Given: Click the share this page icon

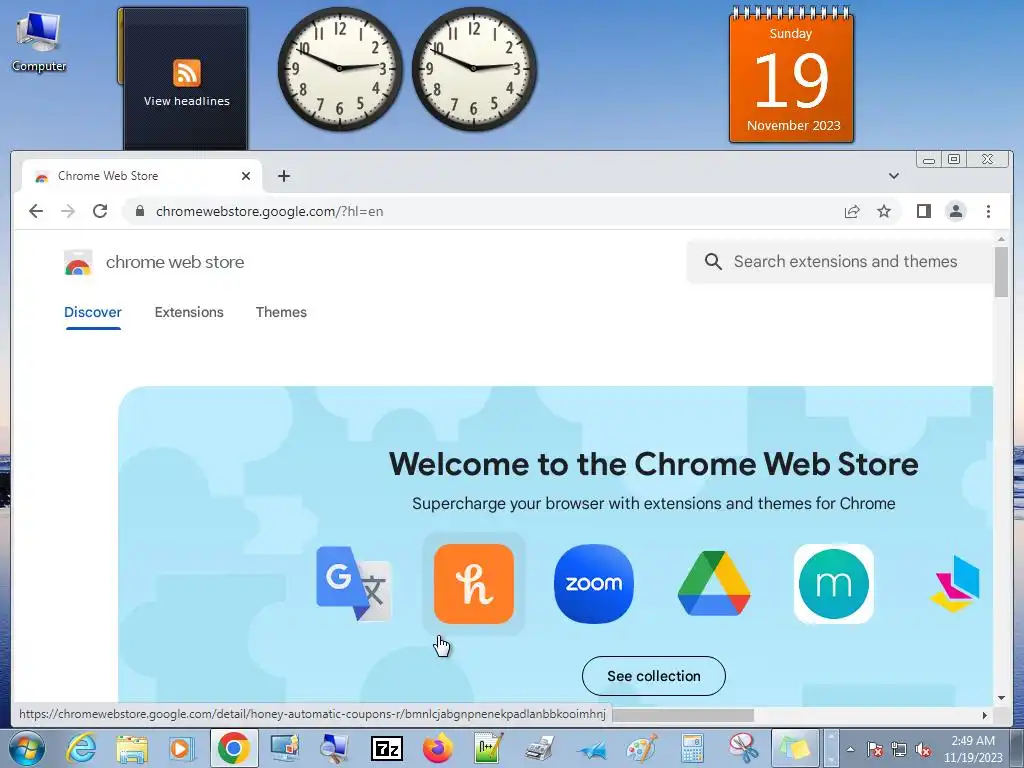Looking at the screenshot, I should tap(852, 212).
